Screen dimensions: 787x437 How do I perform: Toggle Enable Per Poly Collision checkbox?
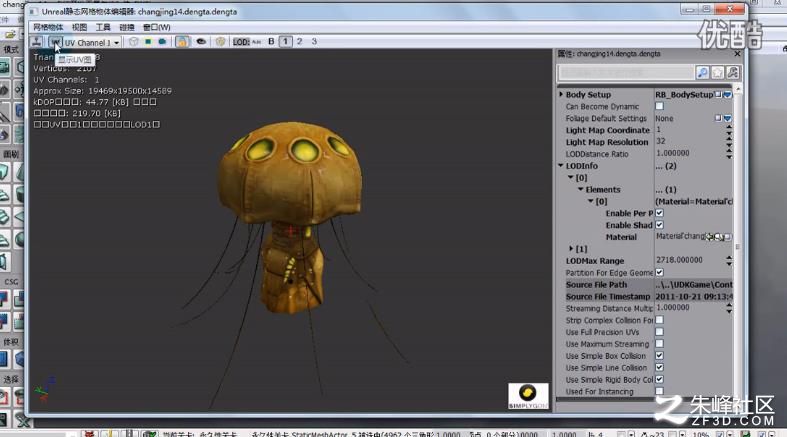[x=660, y=213]
